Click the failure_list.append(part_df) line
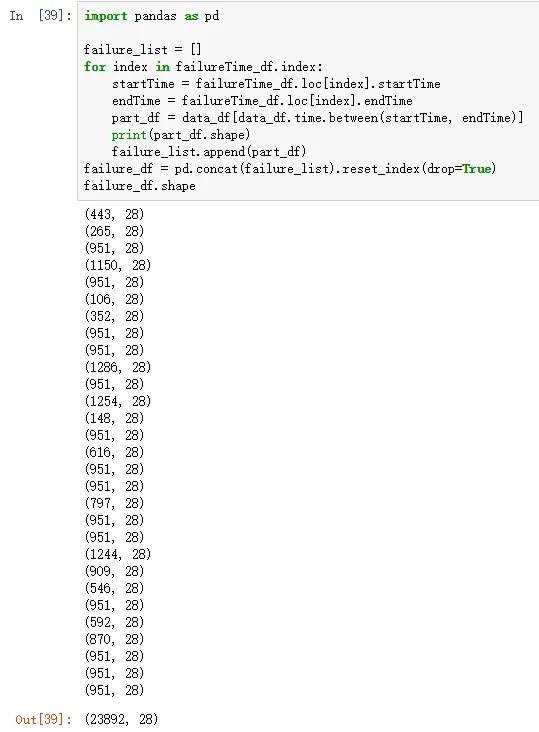Screen dimensions: 539x732 point(209,152)
